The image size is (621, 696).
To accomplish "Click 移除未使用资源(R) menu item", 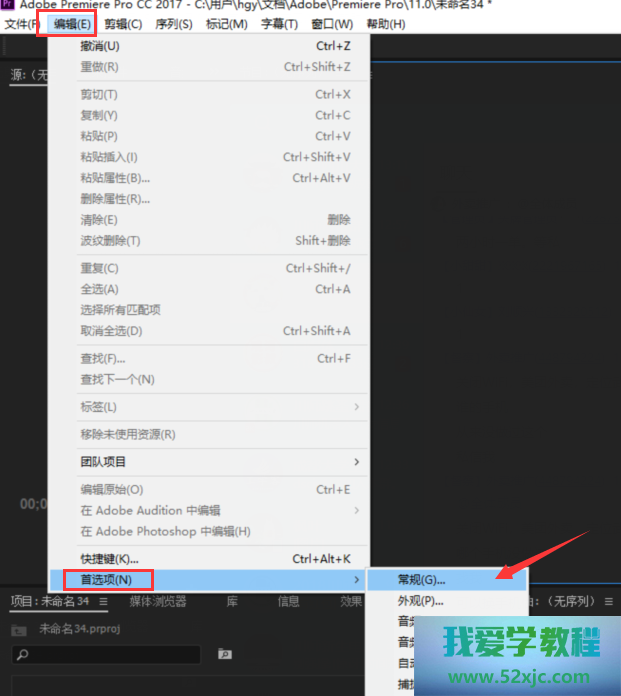I will (128, 434).
